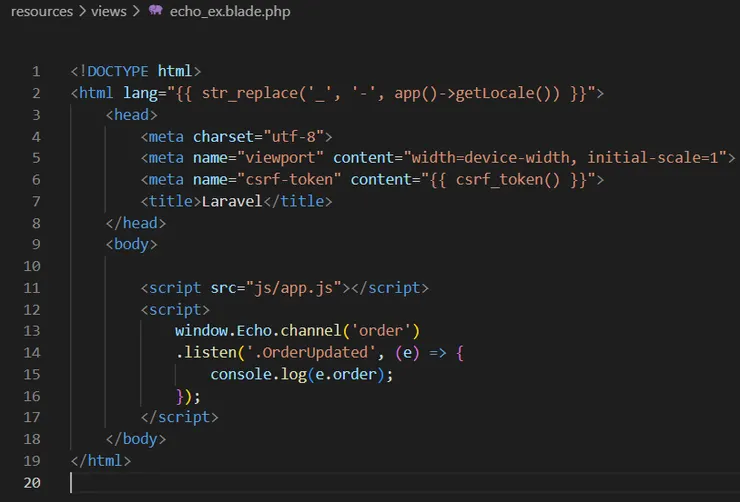Click the Blade elephant file icon in breadcrumb
Viewport: 740px width, 502px height.
tap(155, 10)
